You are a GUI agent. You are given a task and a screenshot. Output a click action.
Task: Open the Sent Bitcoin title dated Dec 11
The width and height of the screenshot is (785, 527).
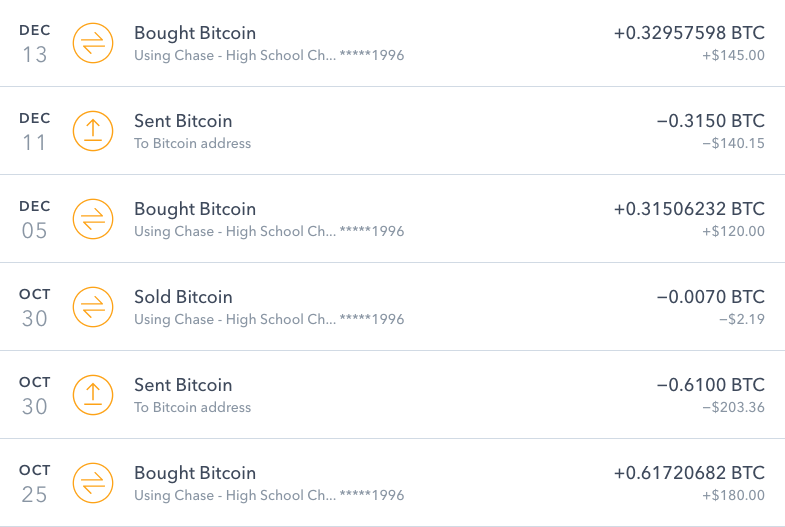tap(183, 121)
